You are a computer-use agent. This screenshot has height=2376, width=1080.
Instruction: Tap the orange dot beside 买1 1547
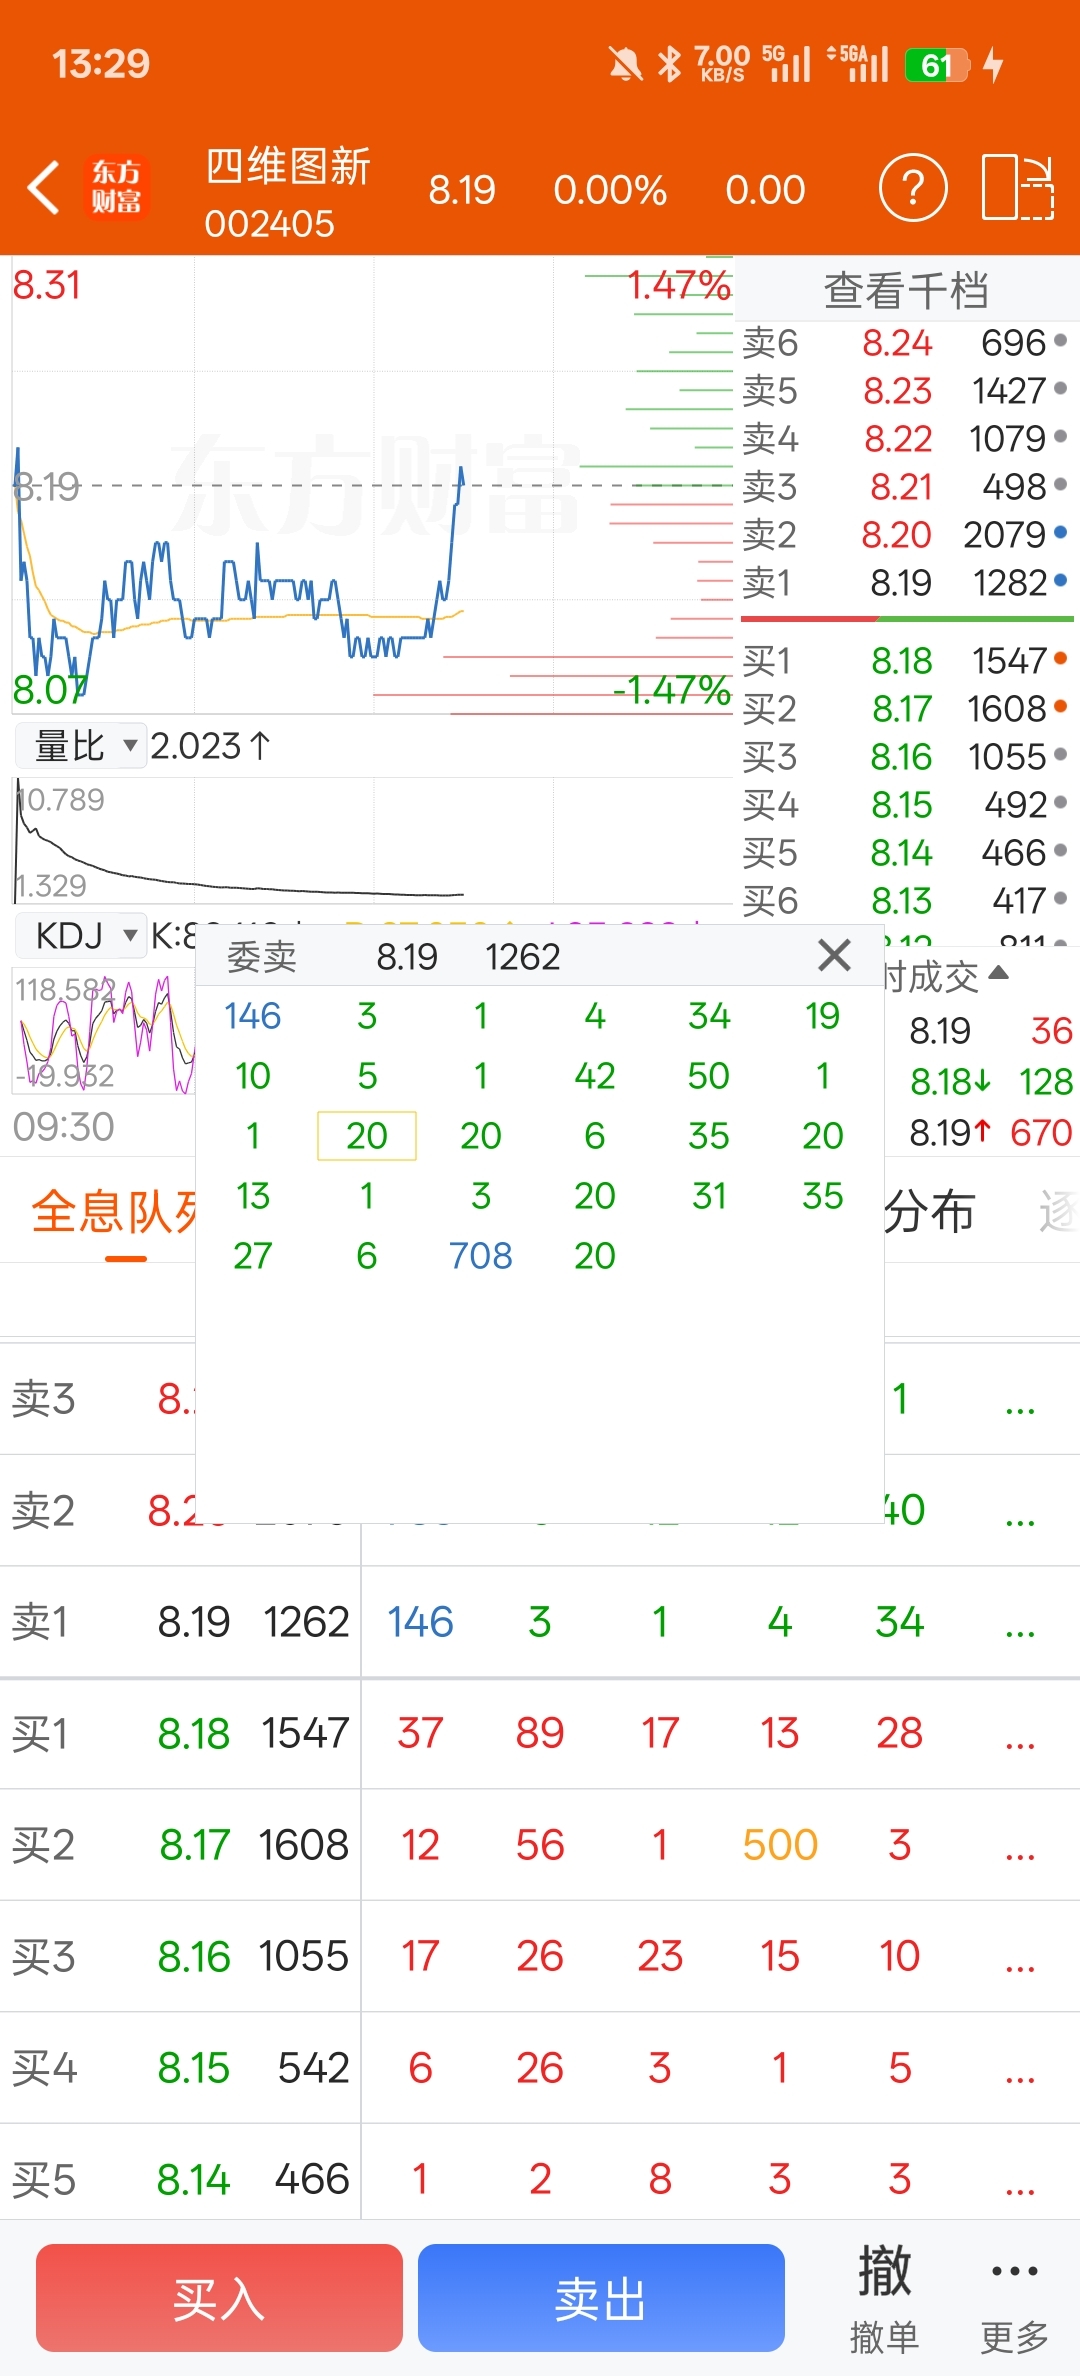[1060, 658]
